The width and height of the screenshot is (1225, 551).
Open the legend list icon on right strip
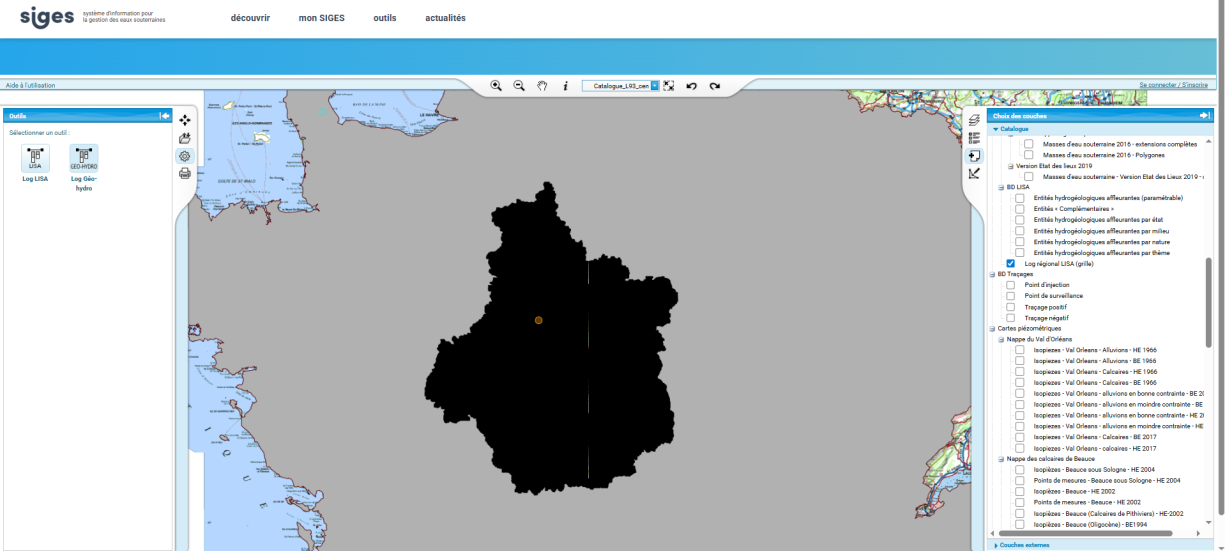pyautogui.click(x=975, y=138)
